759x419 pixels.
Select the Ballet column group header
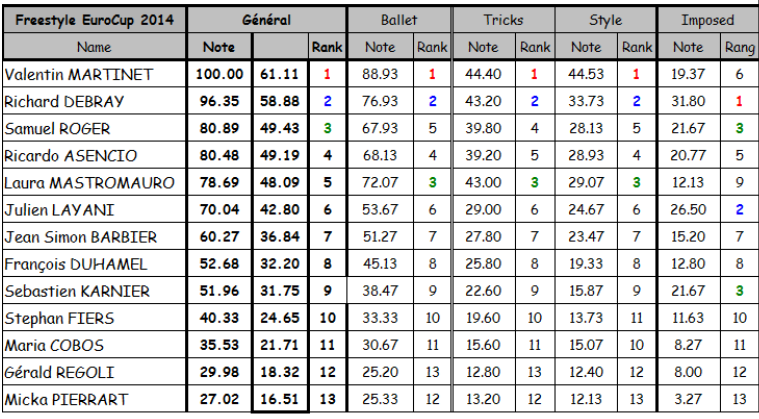[399, 20]
